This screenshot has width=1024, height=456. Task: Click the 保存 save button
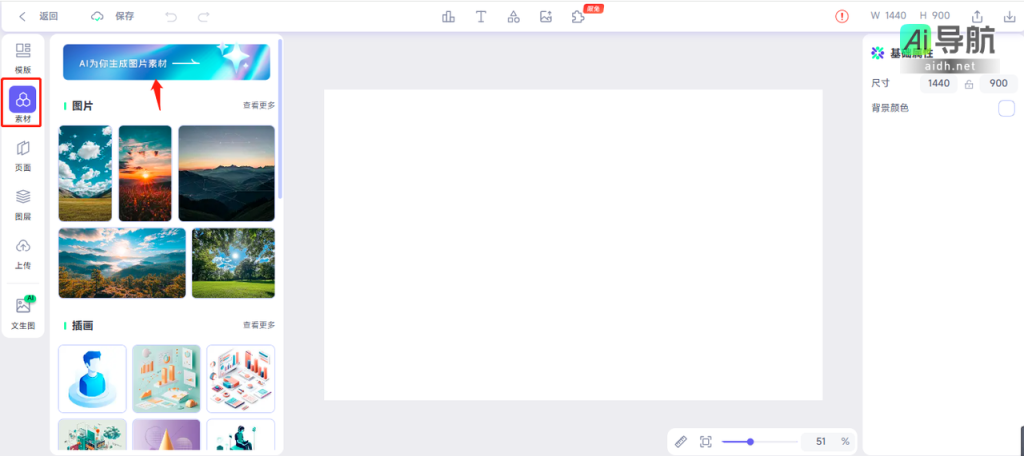pos(113,17)
